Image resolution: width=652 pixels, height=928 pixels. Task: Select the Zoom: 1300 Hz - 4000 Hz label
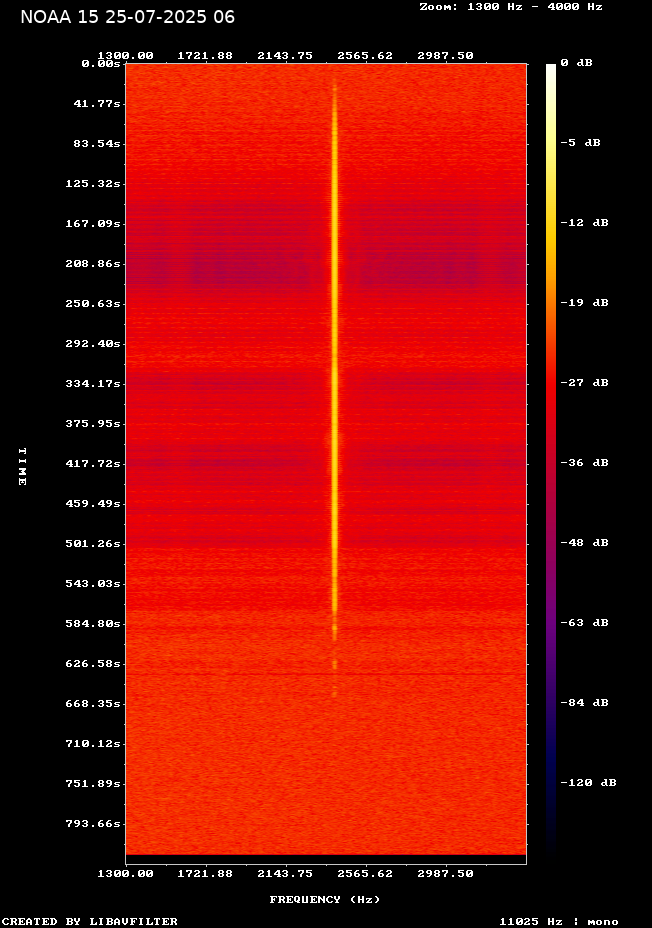[x=511, y=7]
